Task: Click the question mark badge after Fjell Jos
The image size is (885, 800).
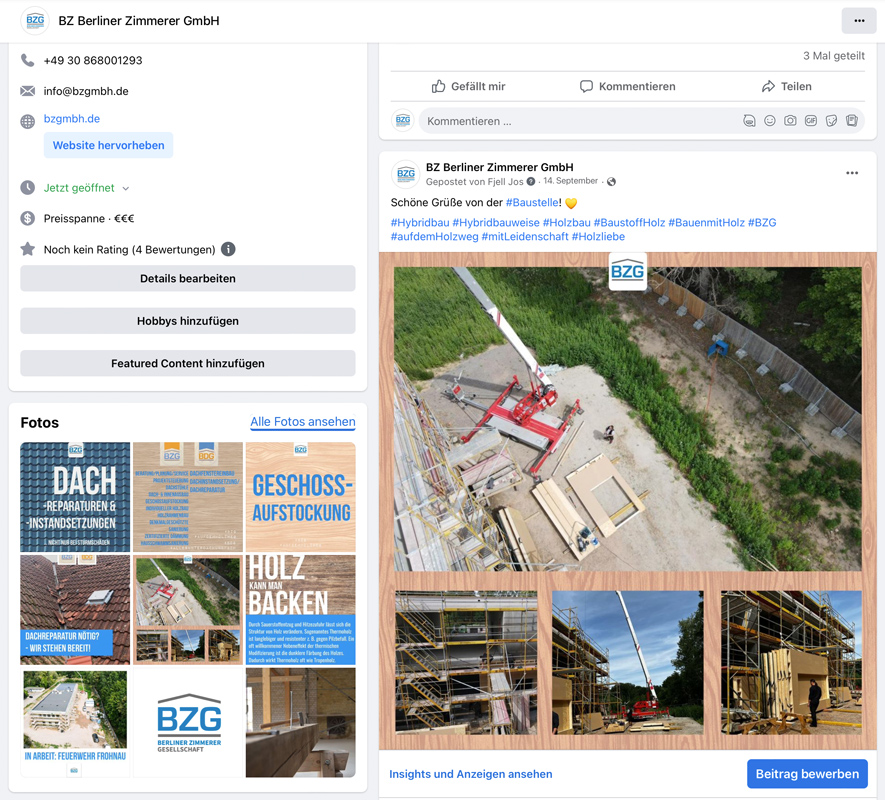Action: click(x=531, y=182)
